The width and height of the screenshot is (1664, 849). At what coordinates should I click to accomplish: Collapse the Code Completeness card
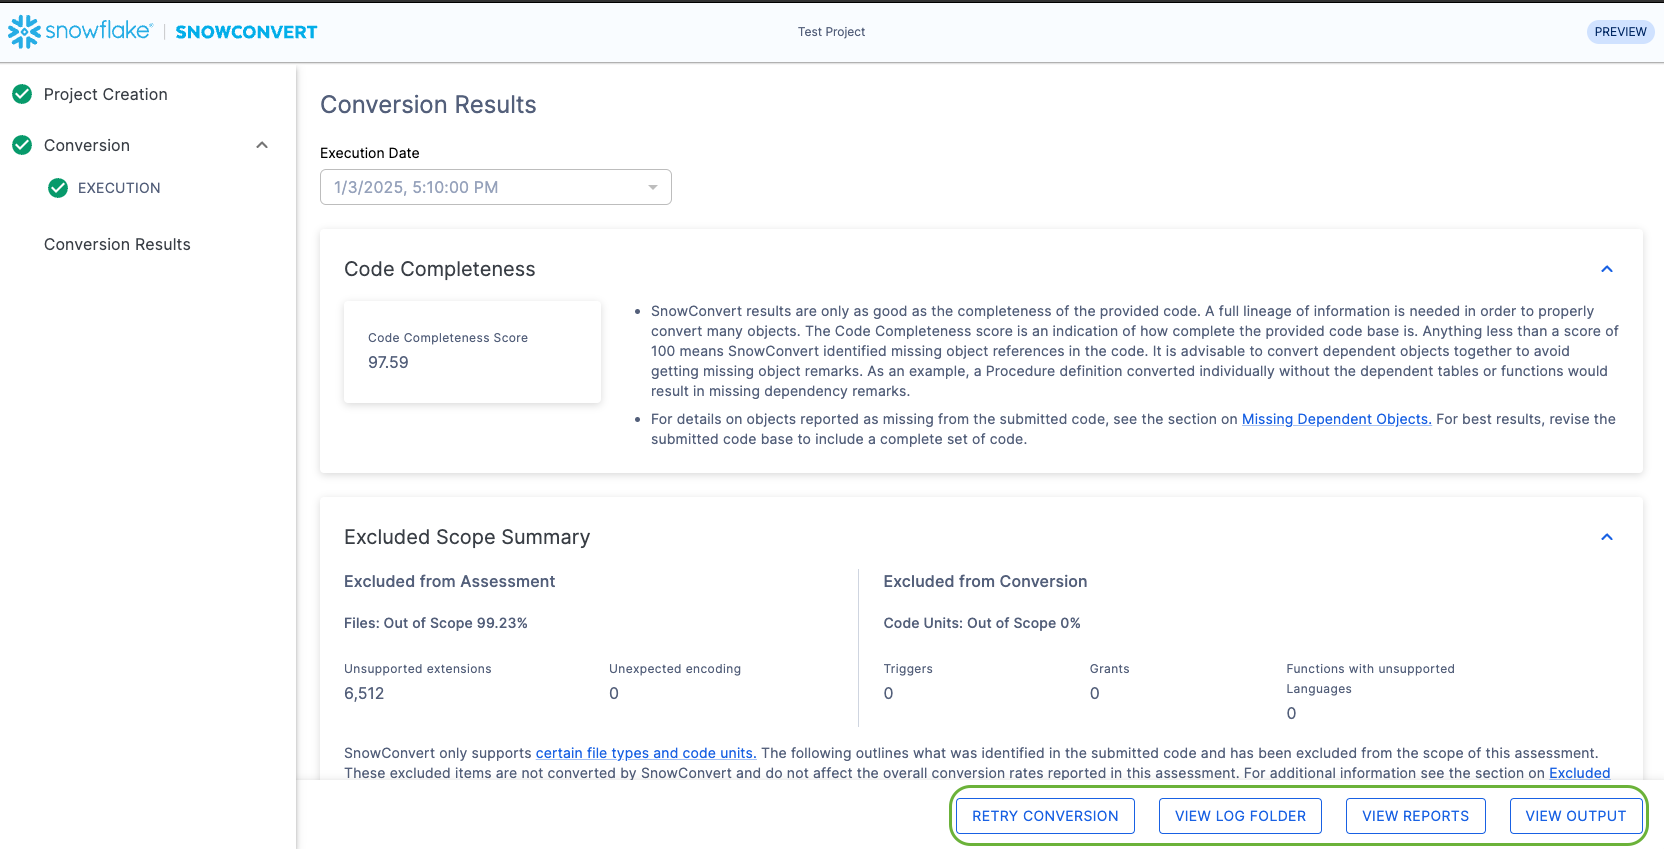point(1606,269)
